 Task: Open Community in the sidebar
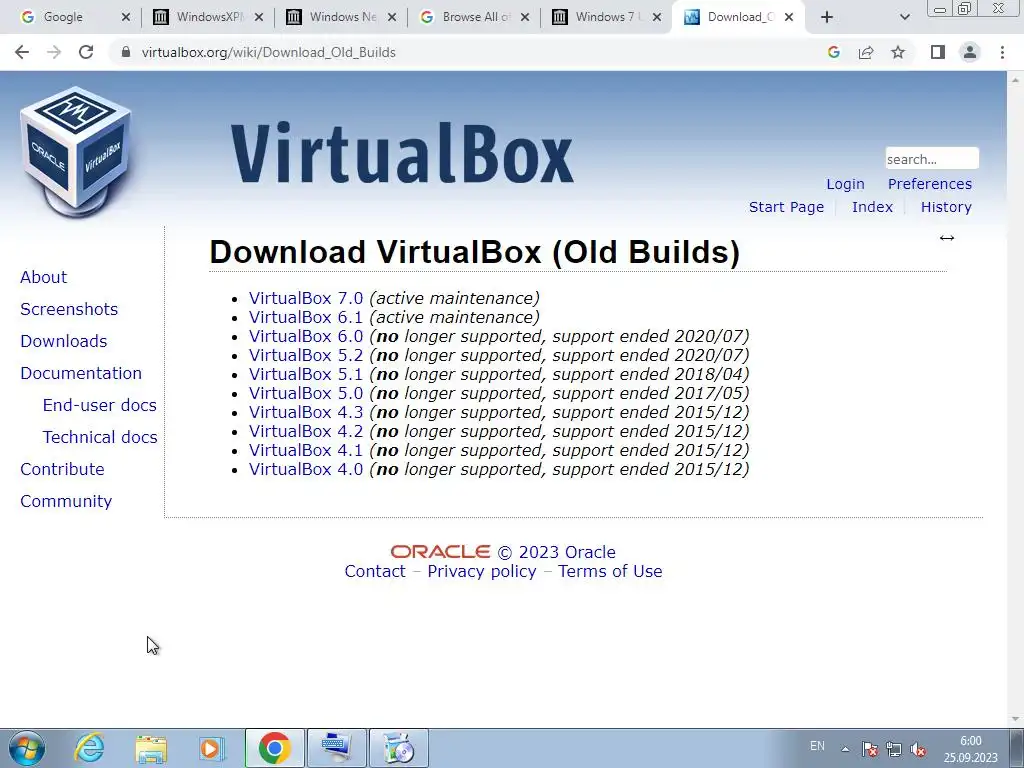click(x=66, y=502)
